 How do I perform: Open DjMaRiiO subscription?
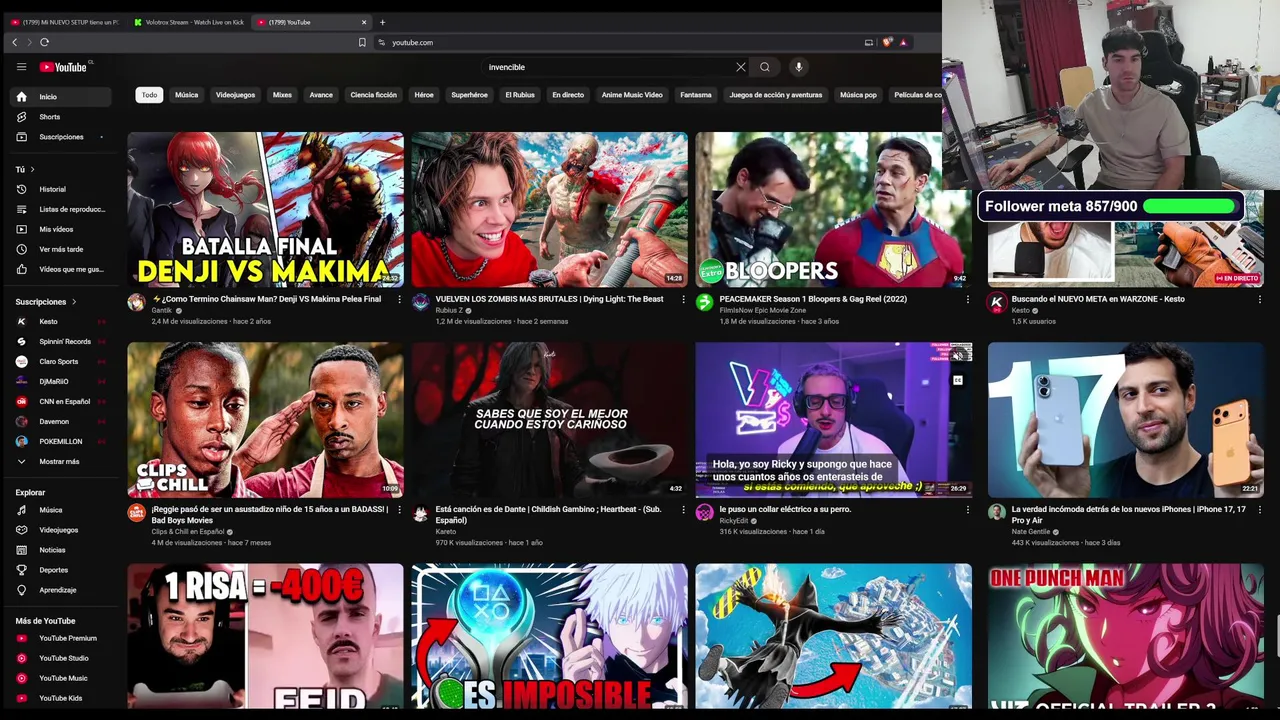60,381
